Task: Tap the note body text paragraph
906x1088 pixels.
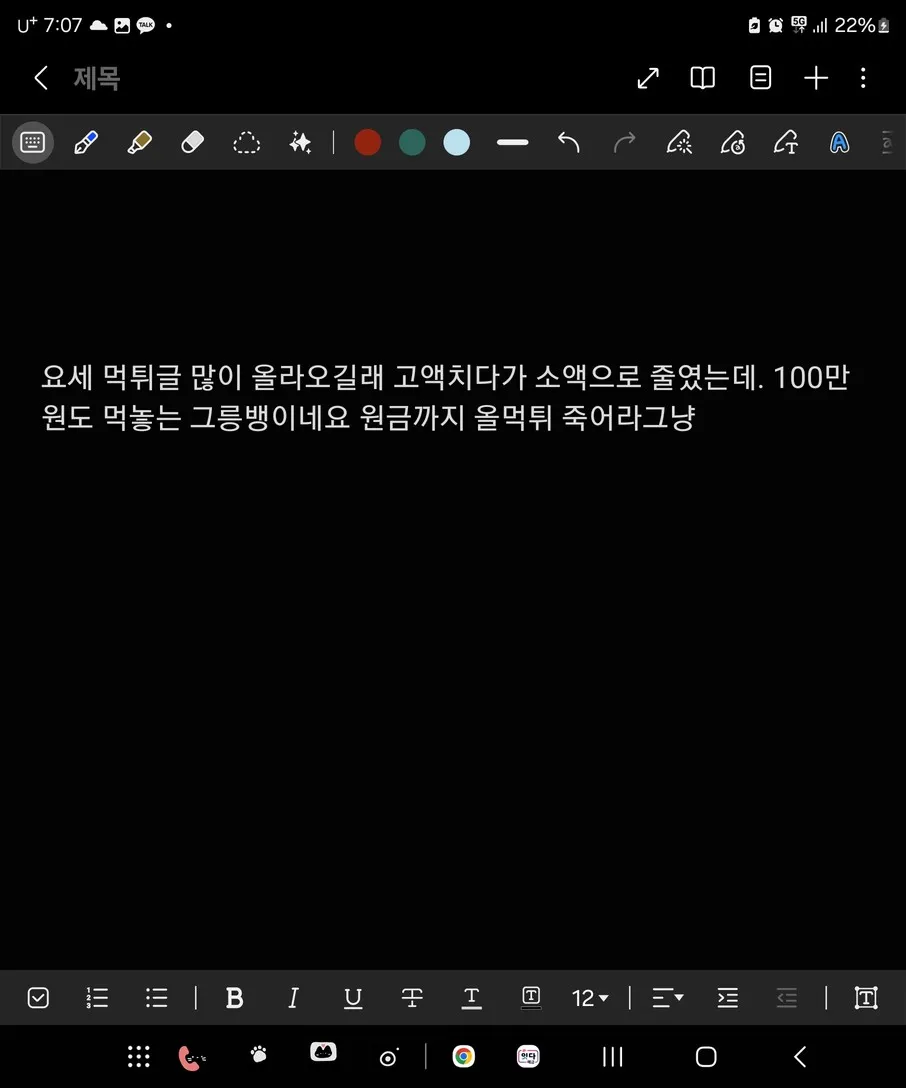Action: [x=445, y=397]
